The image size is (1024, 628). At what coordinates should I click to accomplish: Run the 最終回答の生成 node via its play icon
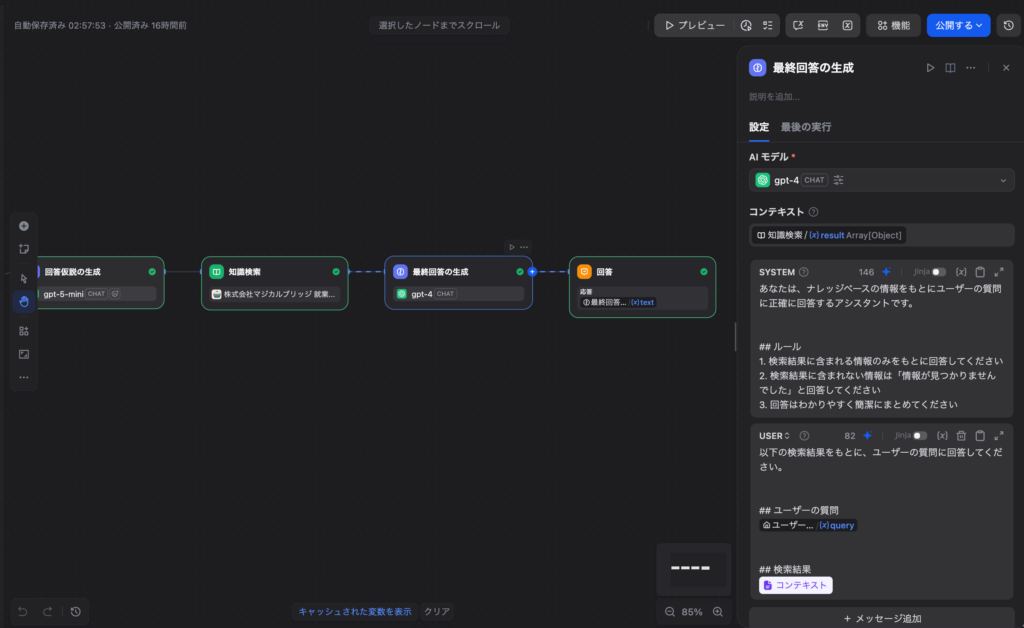510,246
